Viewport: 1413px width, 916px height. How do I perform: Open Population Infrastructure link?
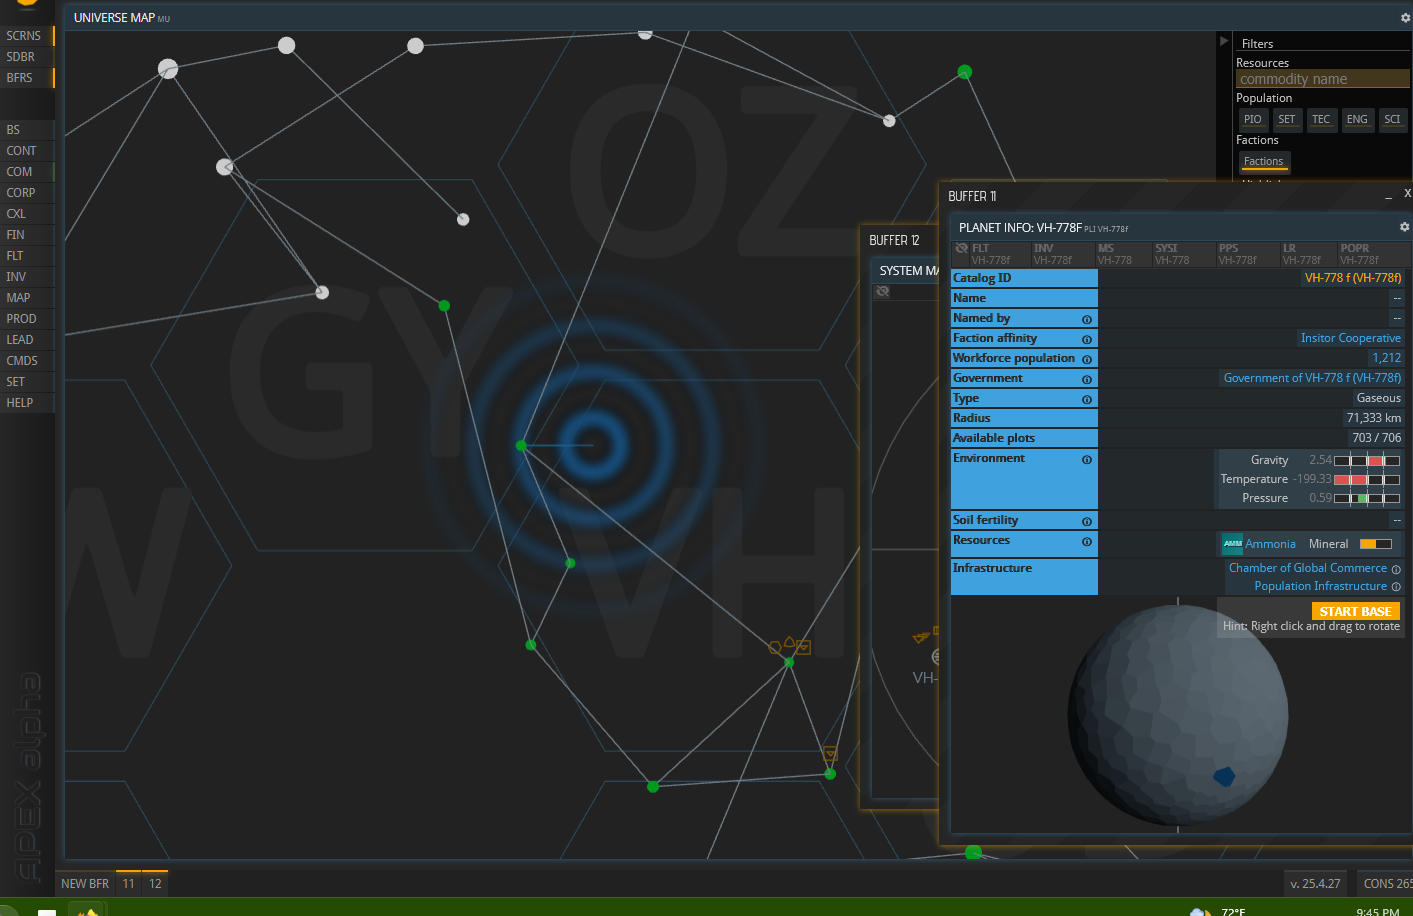[1321, 586]
